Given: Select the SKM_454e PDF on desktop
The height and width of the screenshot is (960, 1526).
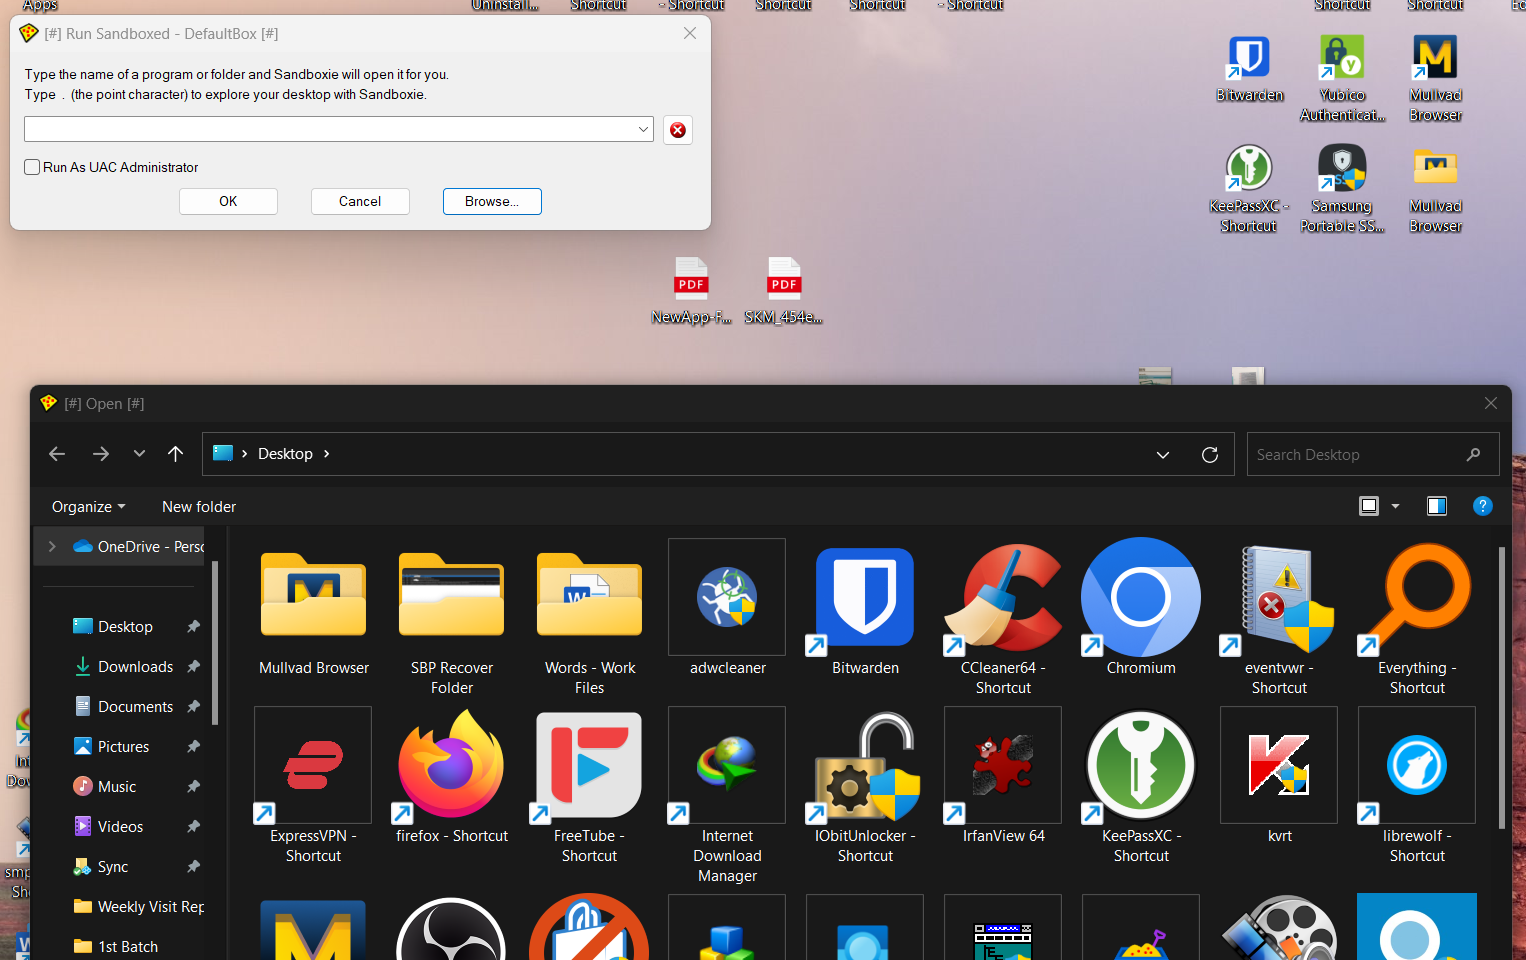Looking at the screenshot, I should (784, 290).
